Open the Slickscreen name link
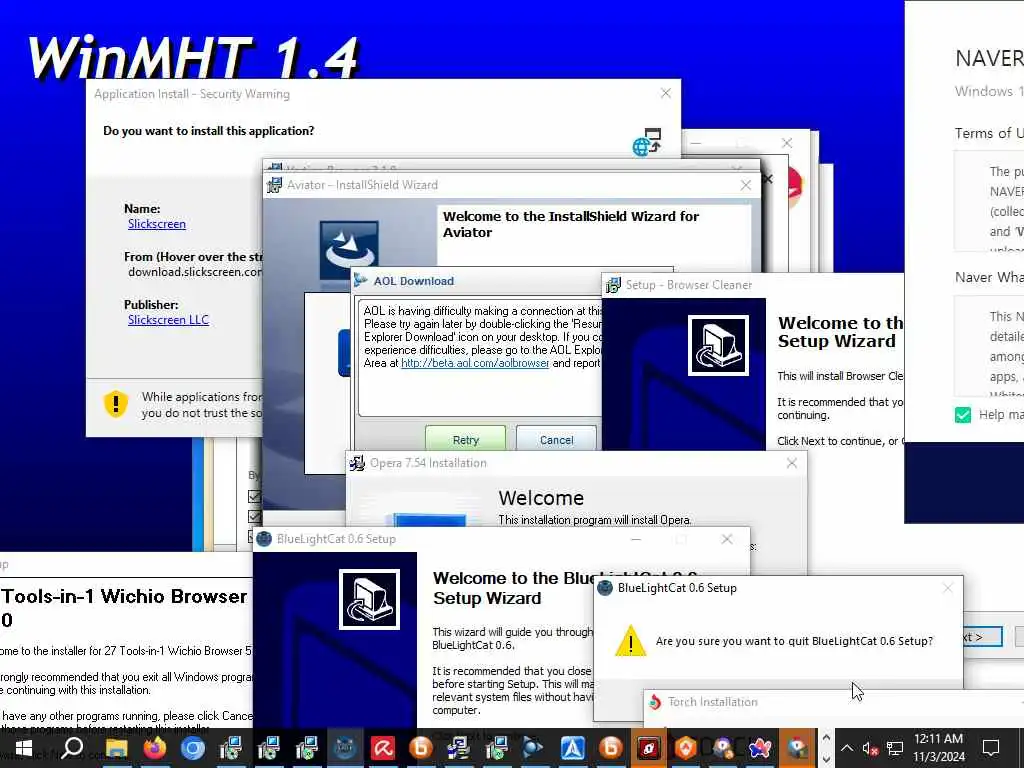1024x768 pixels. (157, 224)
